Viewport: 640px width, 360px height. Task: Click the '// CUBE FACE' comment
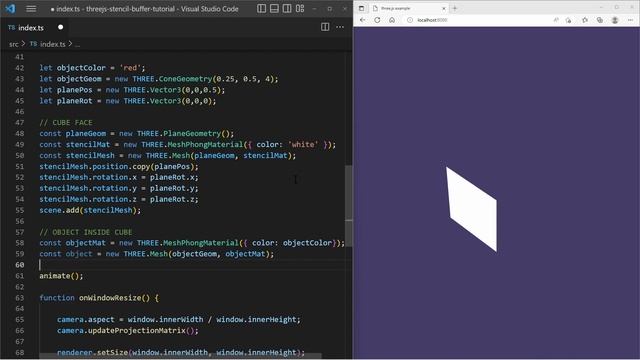pos(66,122)
